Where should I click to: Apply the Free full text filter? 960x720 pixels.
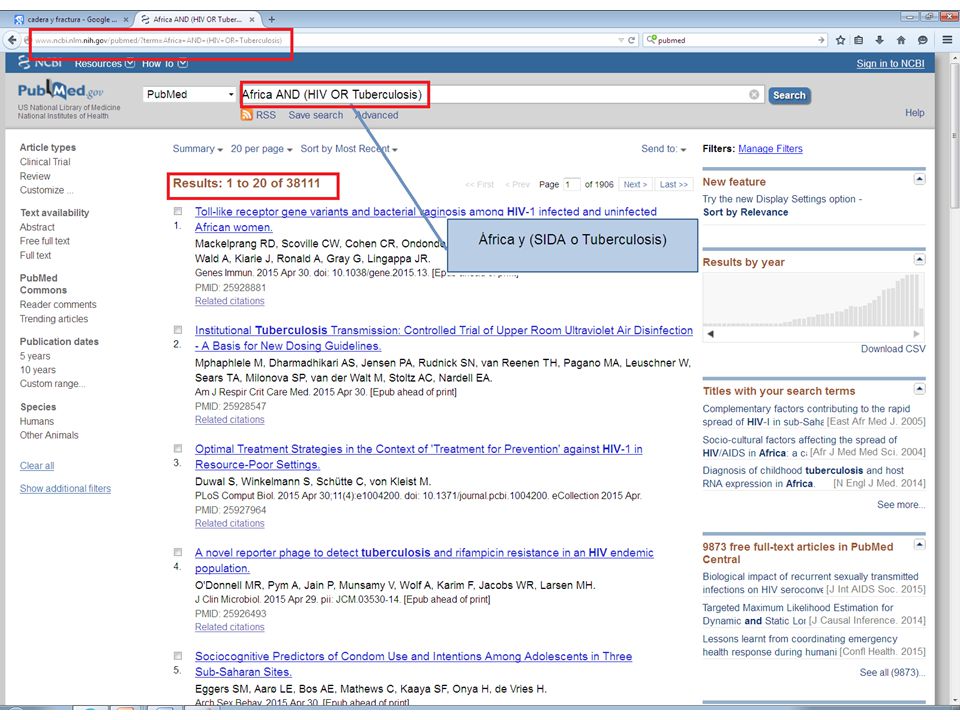click(45, 241)
